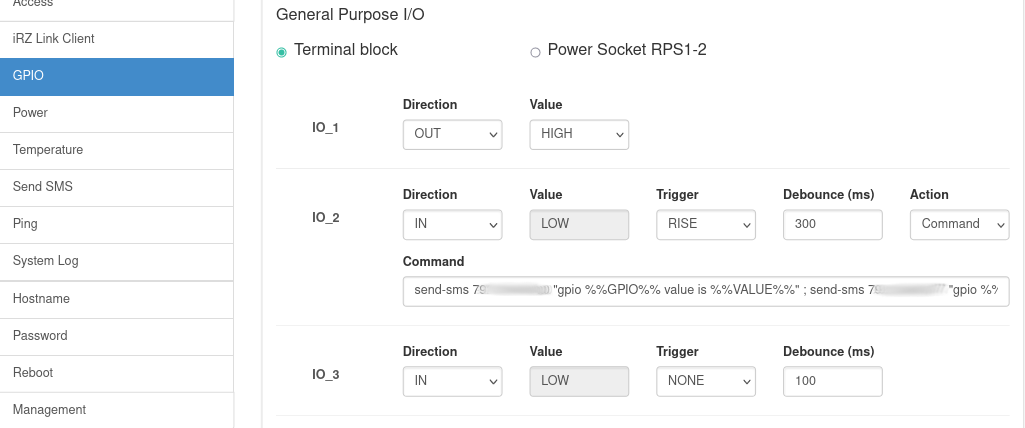Open the IO_1 Value dropdown showing HIGH
The image size is (1025, 428).
[x=579, y=134]
